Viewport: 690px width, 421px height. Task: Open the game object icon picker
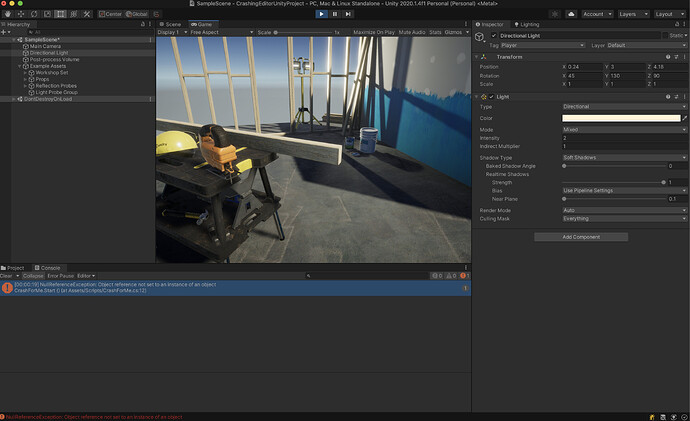point(480,37)
